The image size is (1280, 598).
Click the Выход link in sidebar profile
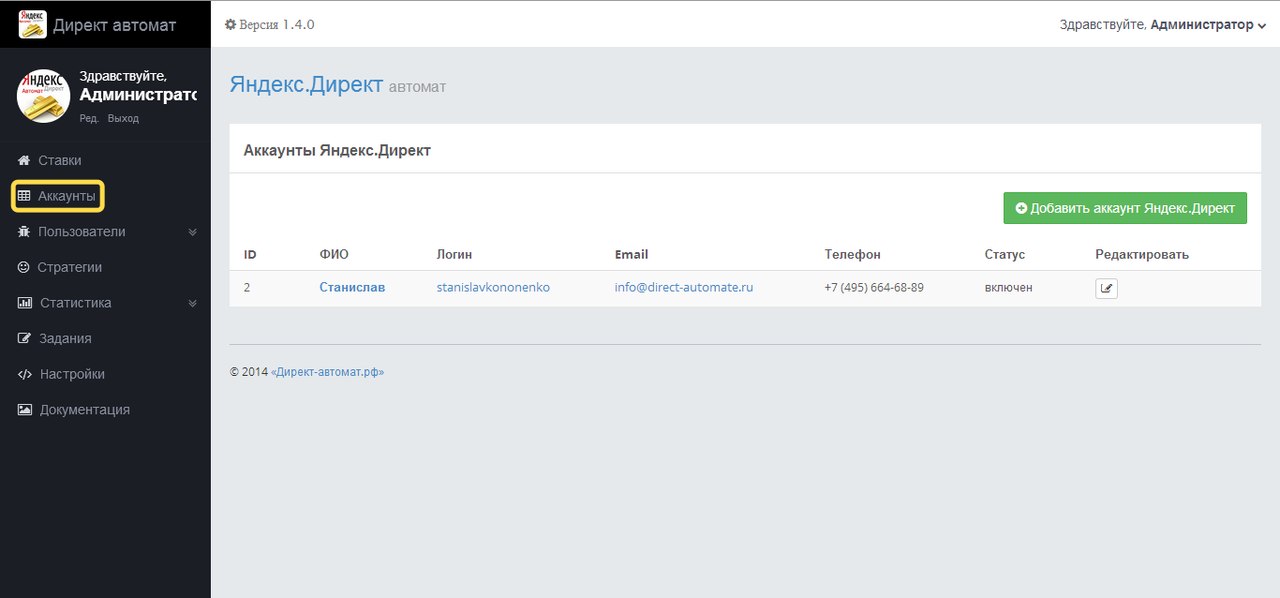coord(123,118)
